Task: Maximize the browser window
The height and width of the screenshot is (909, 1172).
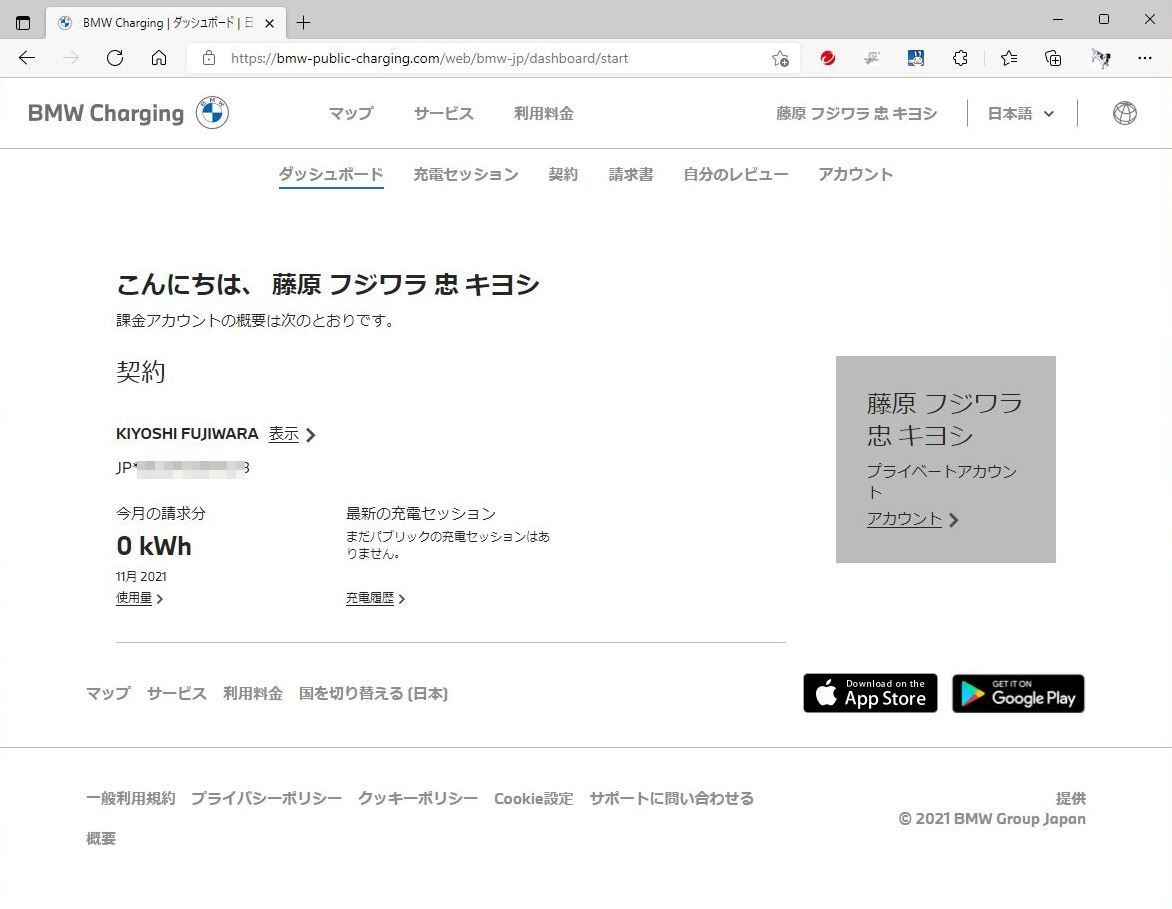Action: pyautogui.click(x=1104, y=19)
